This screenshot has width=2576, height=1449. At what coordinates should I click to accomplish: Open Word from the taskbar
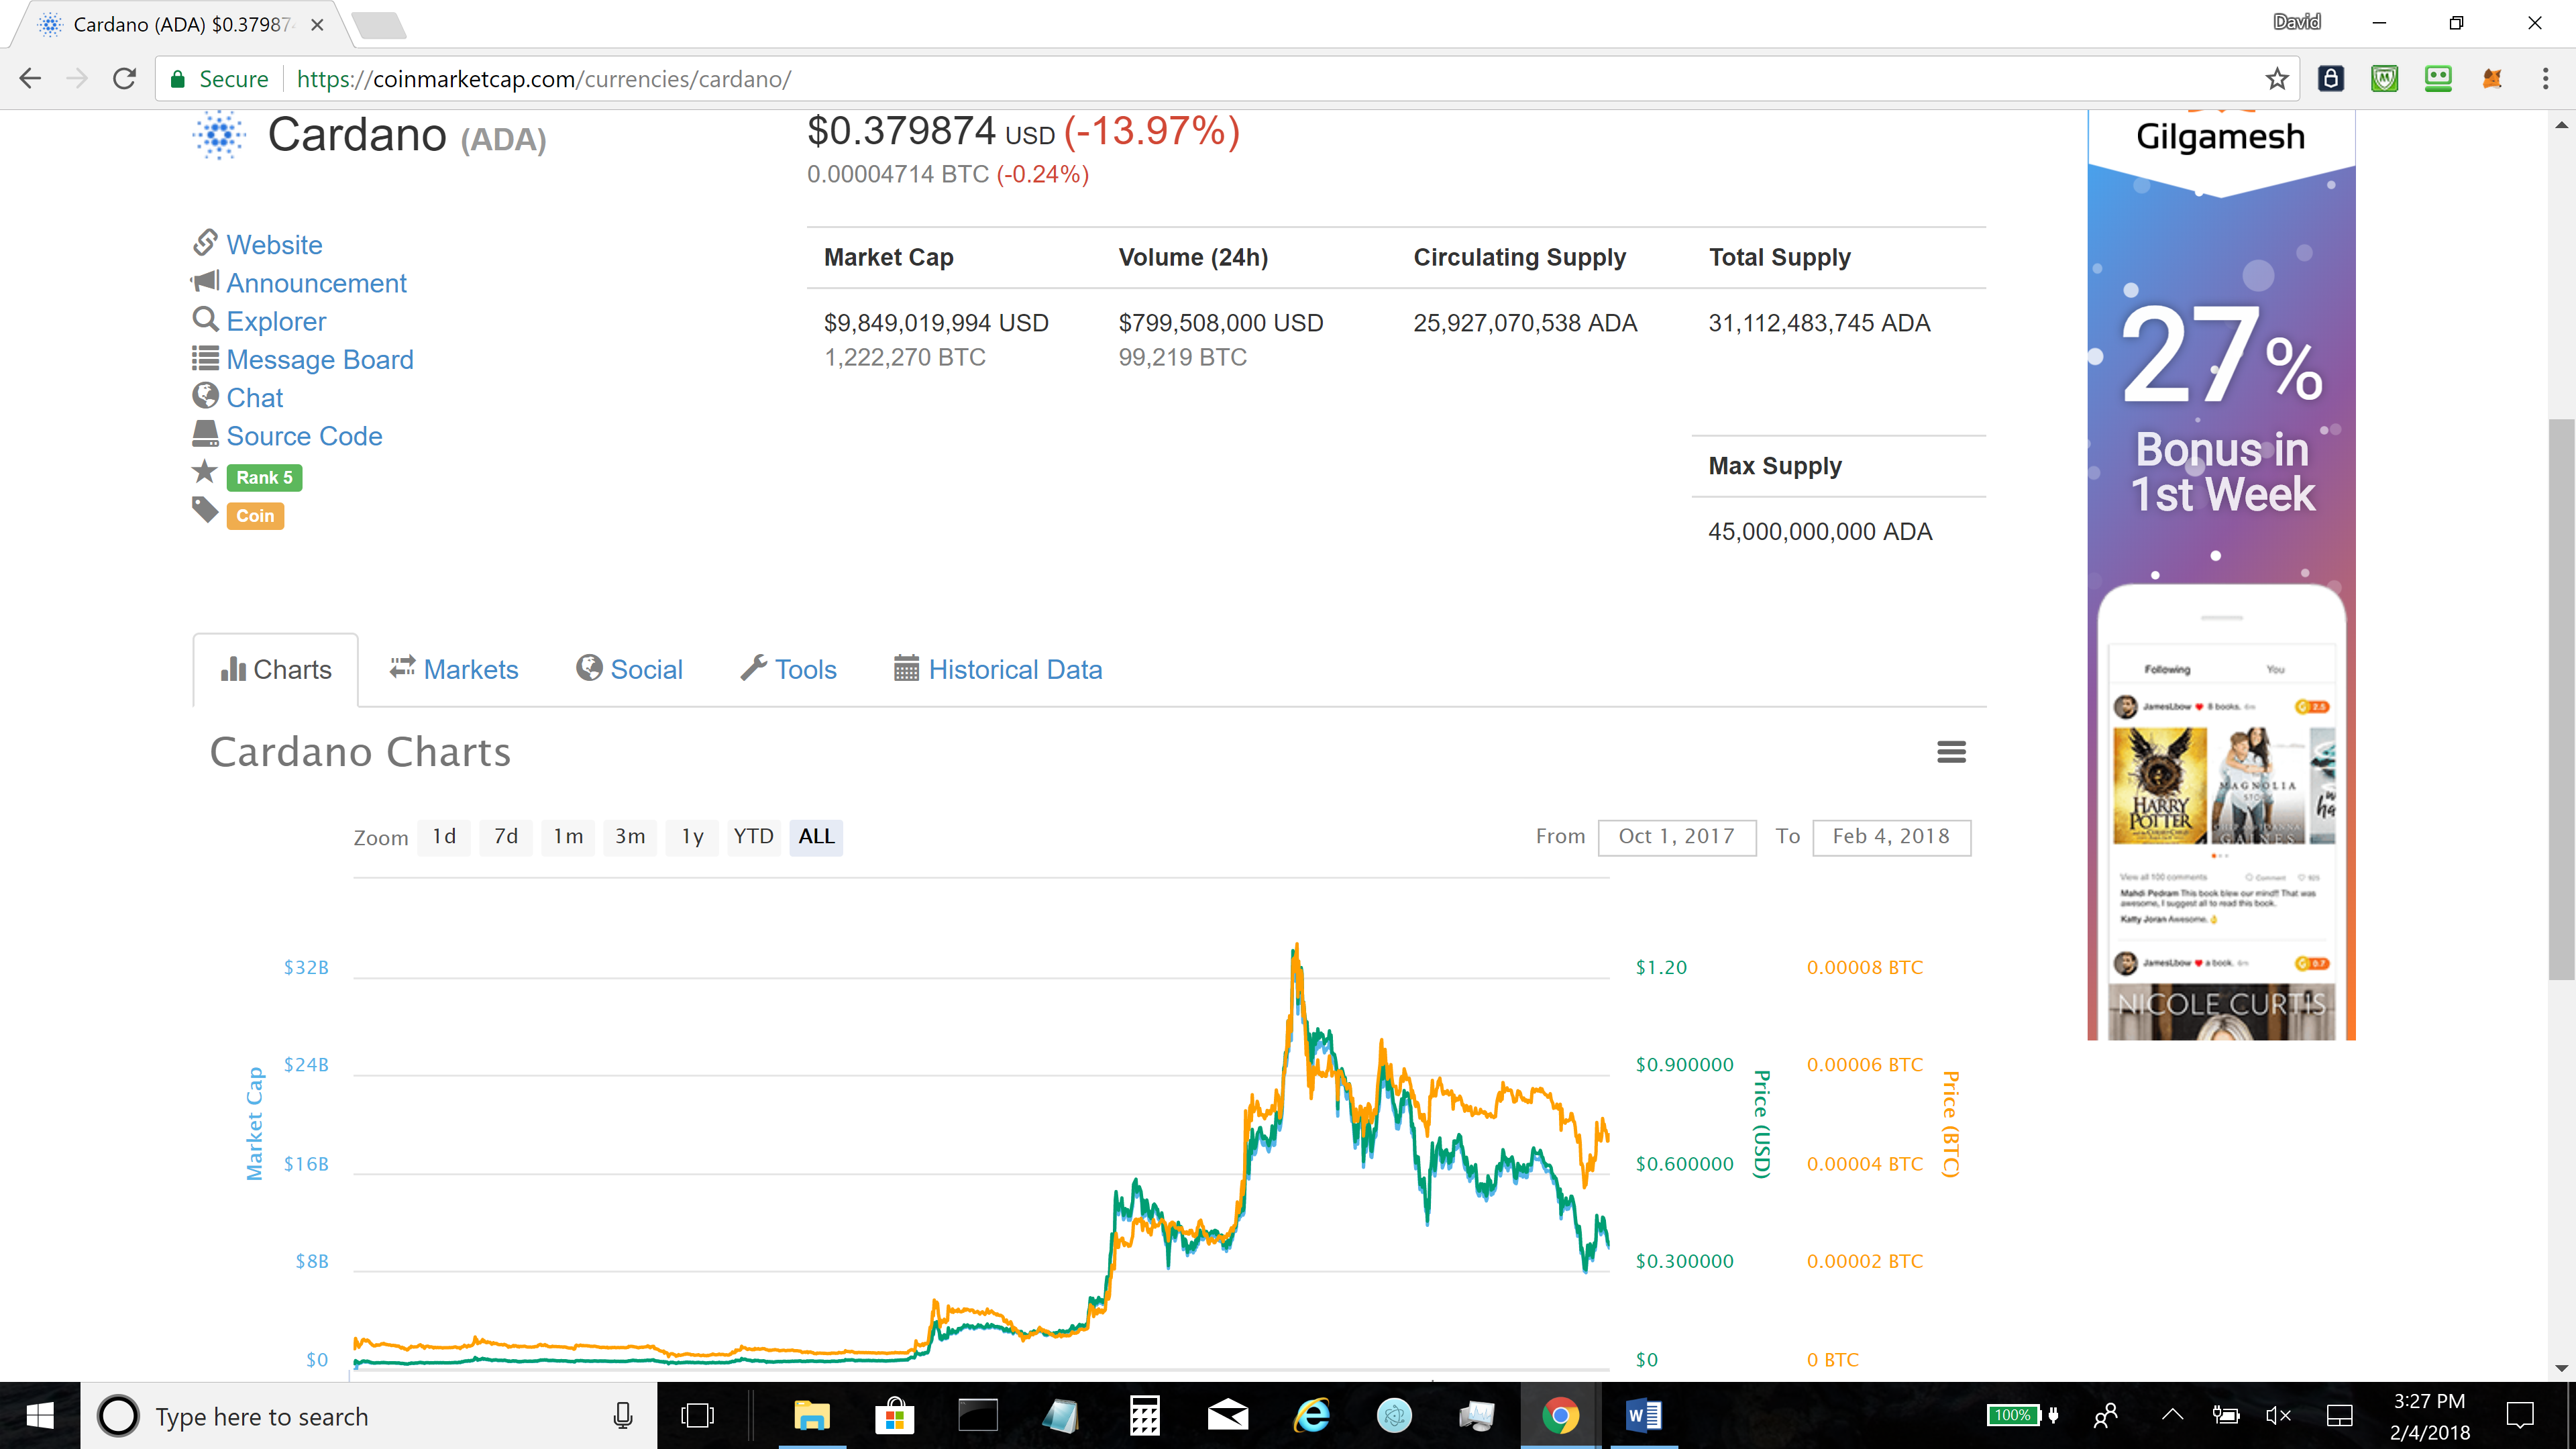coord(1643,1416)
